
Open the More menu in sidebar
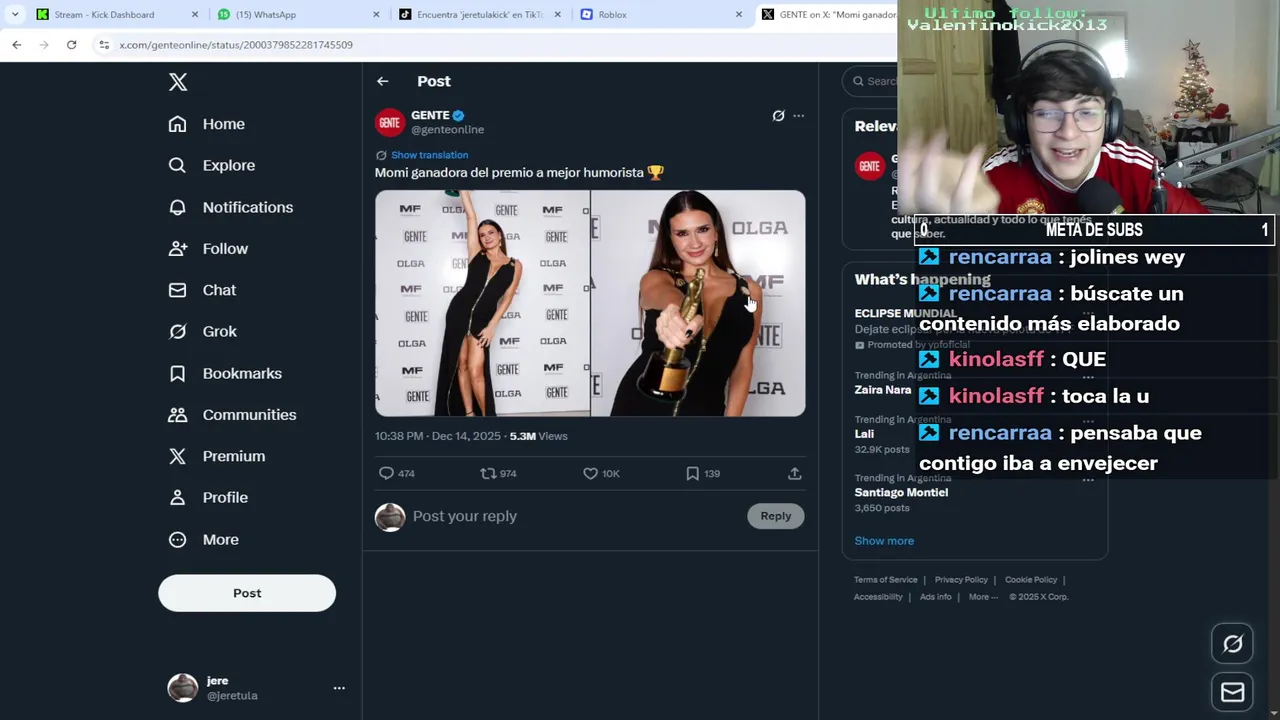click(204, 539)
